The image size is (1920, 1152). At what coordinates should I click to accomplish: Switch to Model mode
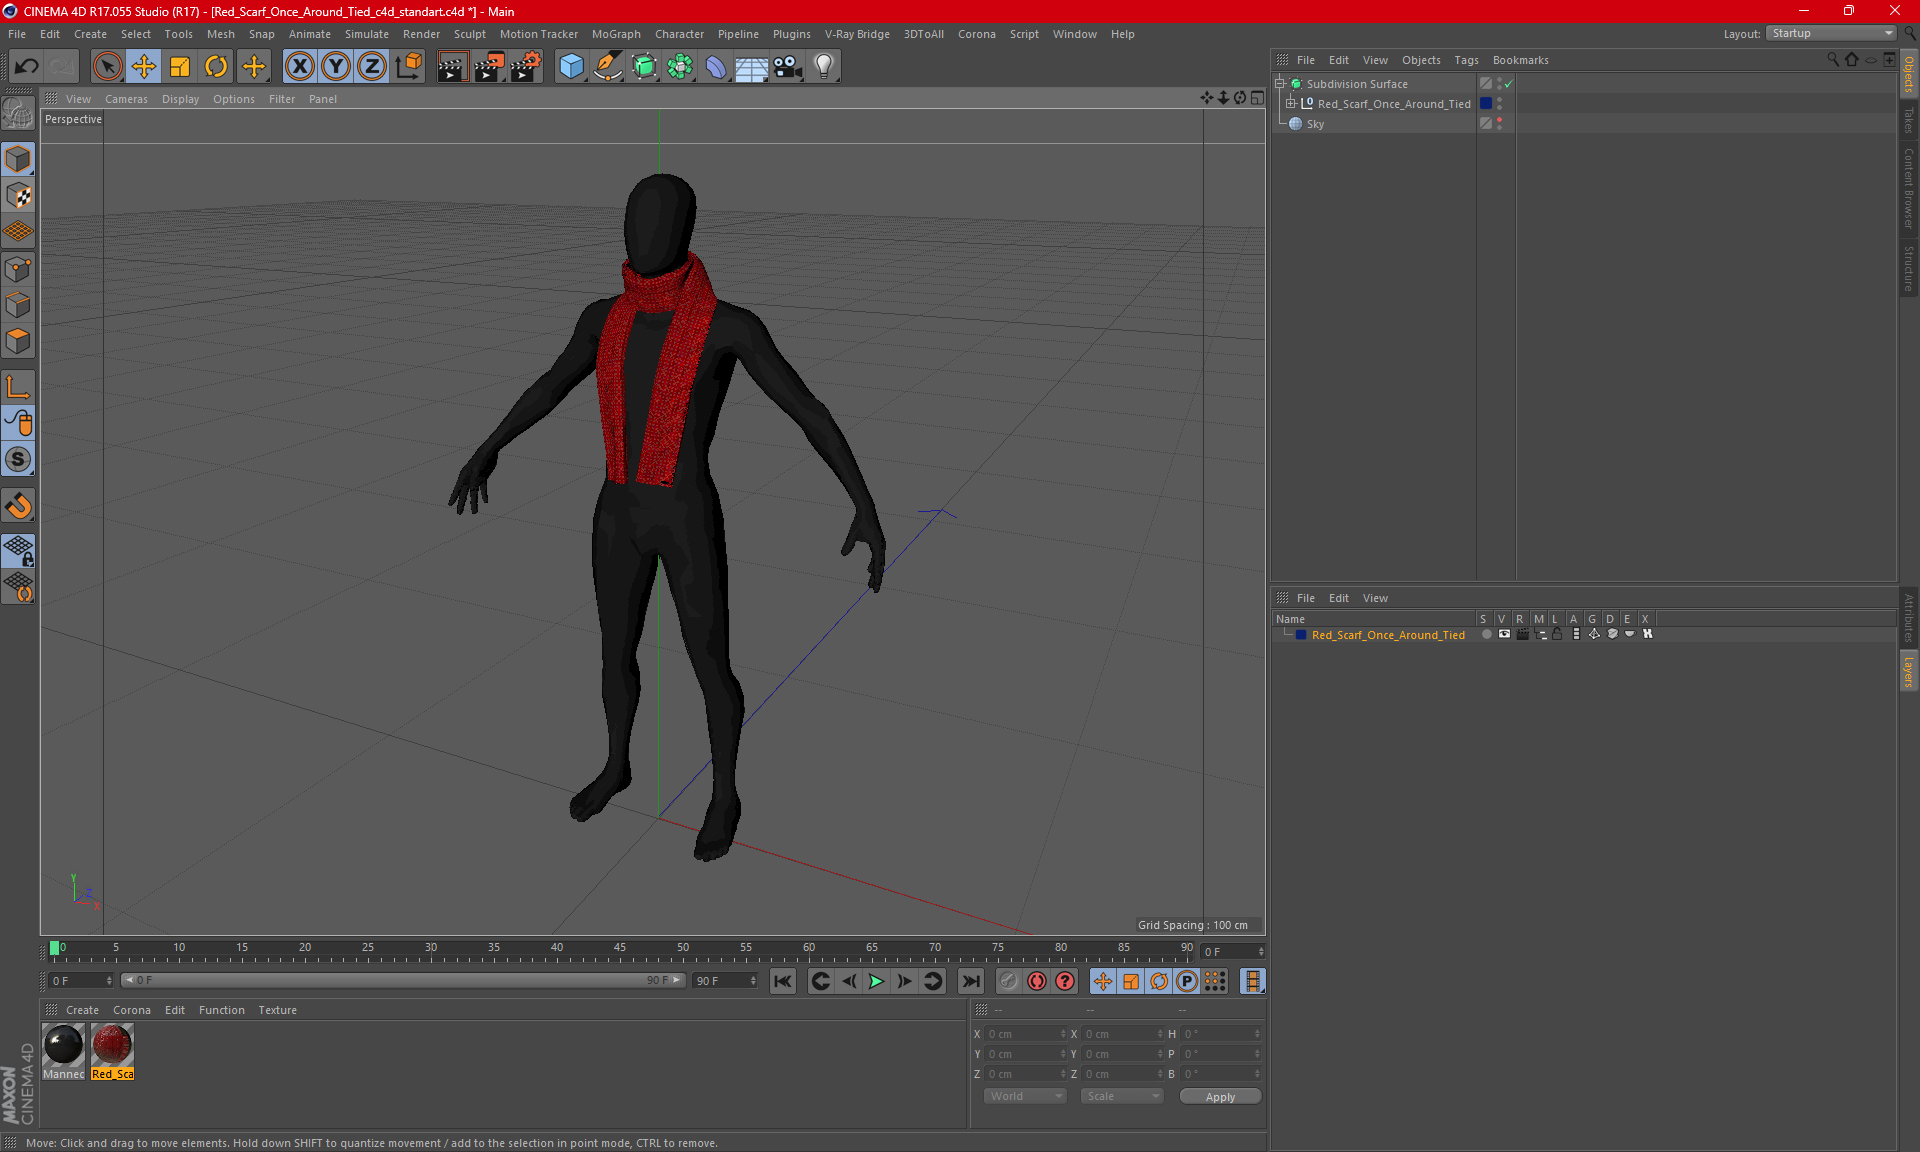coord(18,159)
